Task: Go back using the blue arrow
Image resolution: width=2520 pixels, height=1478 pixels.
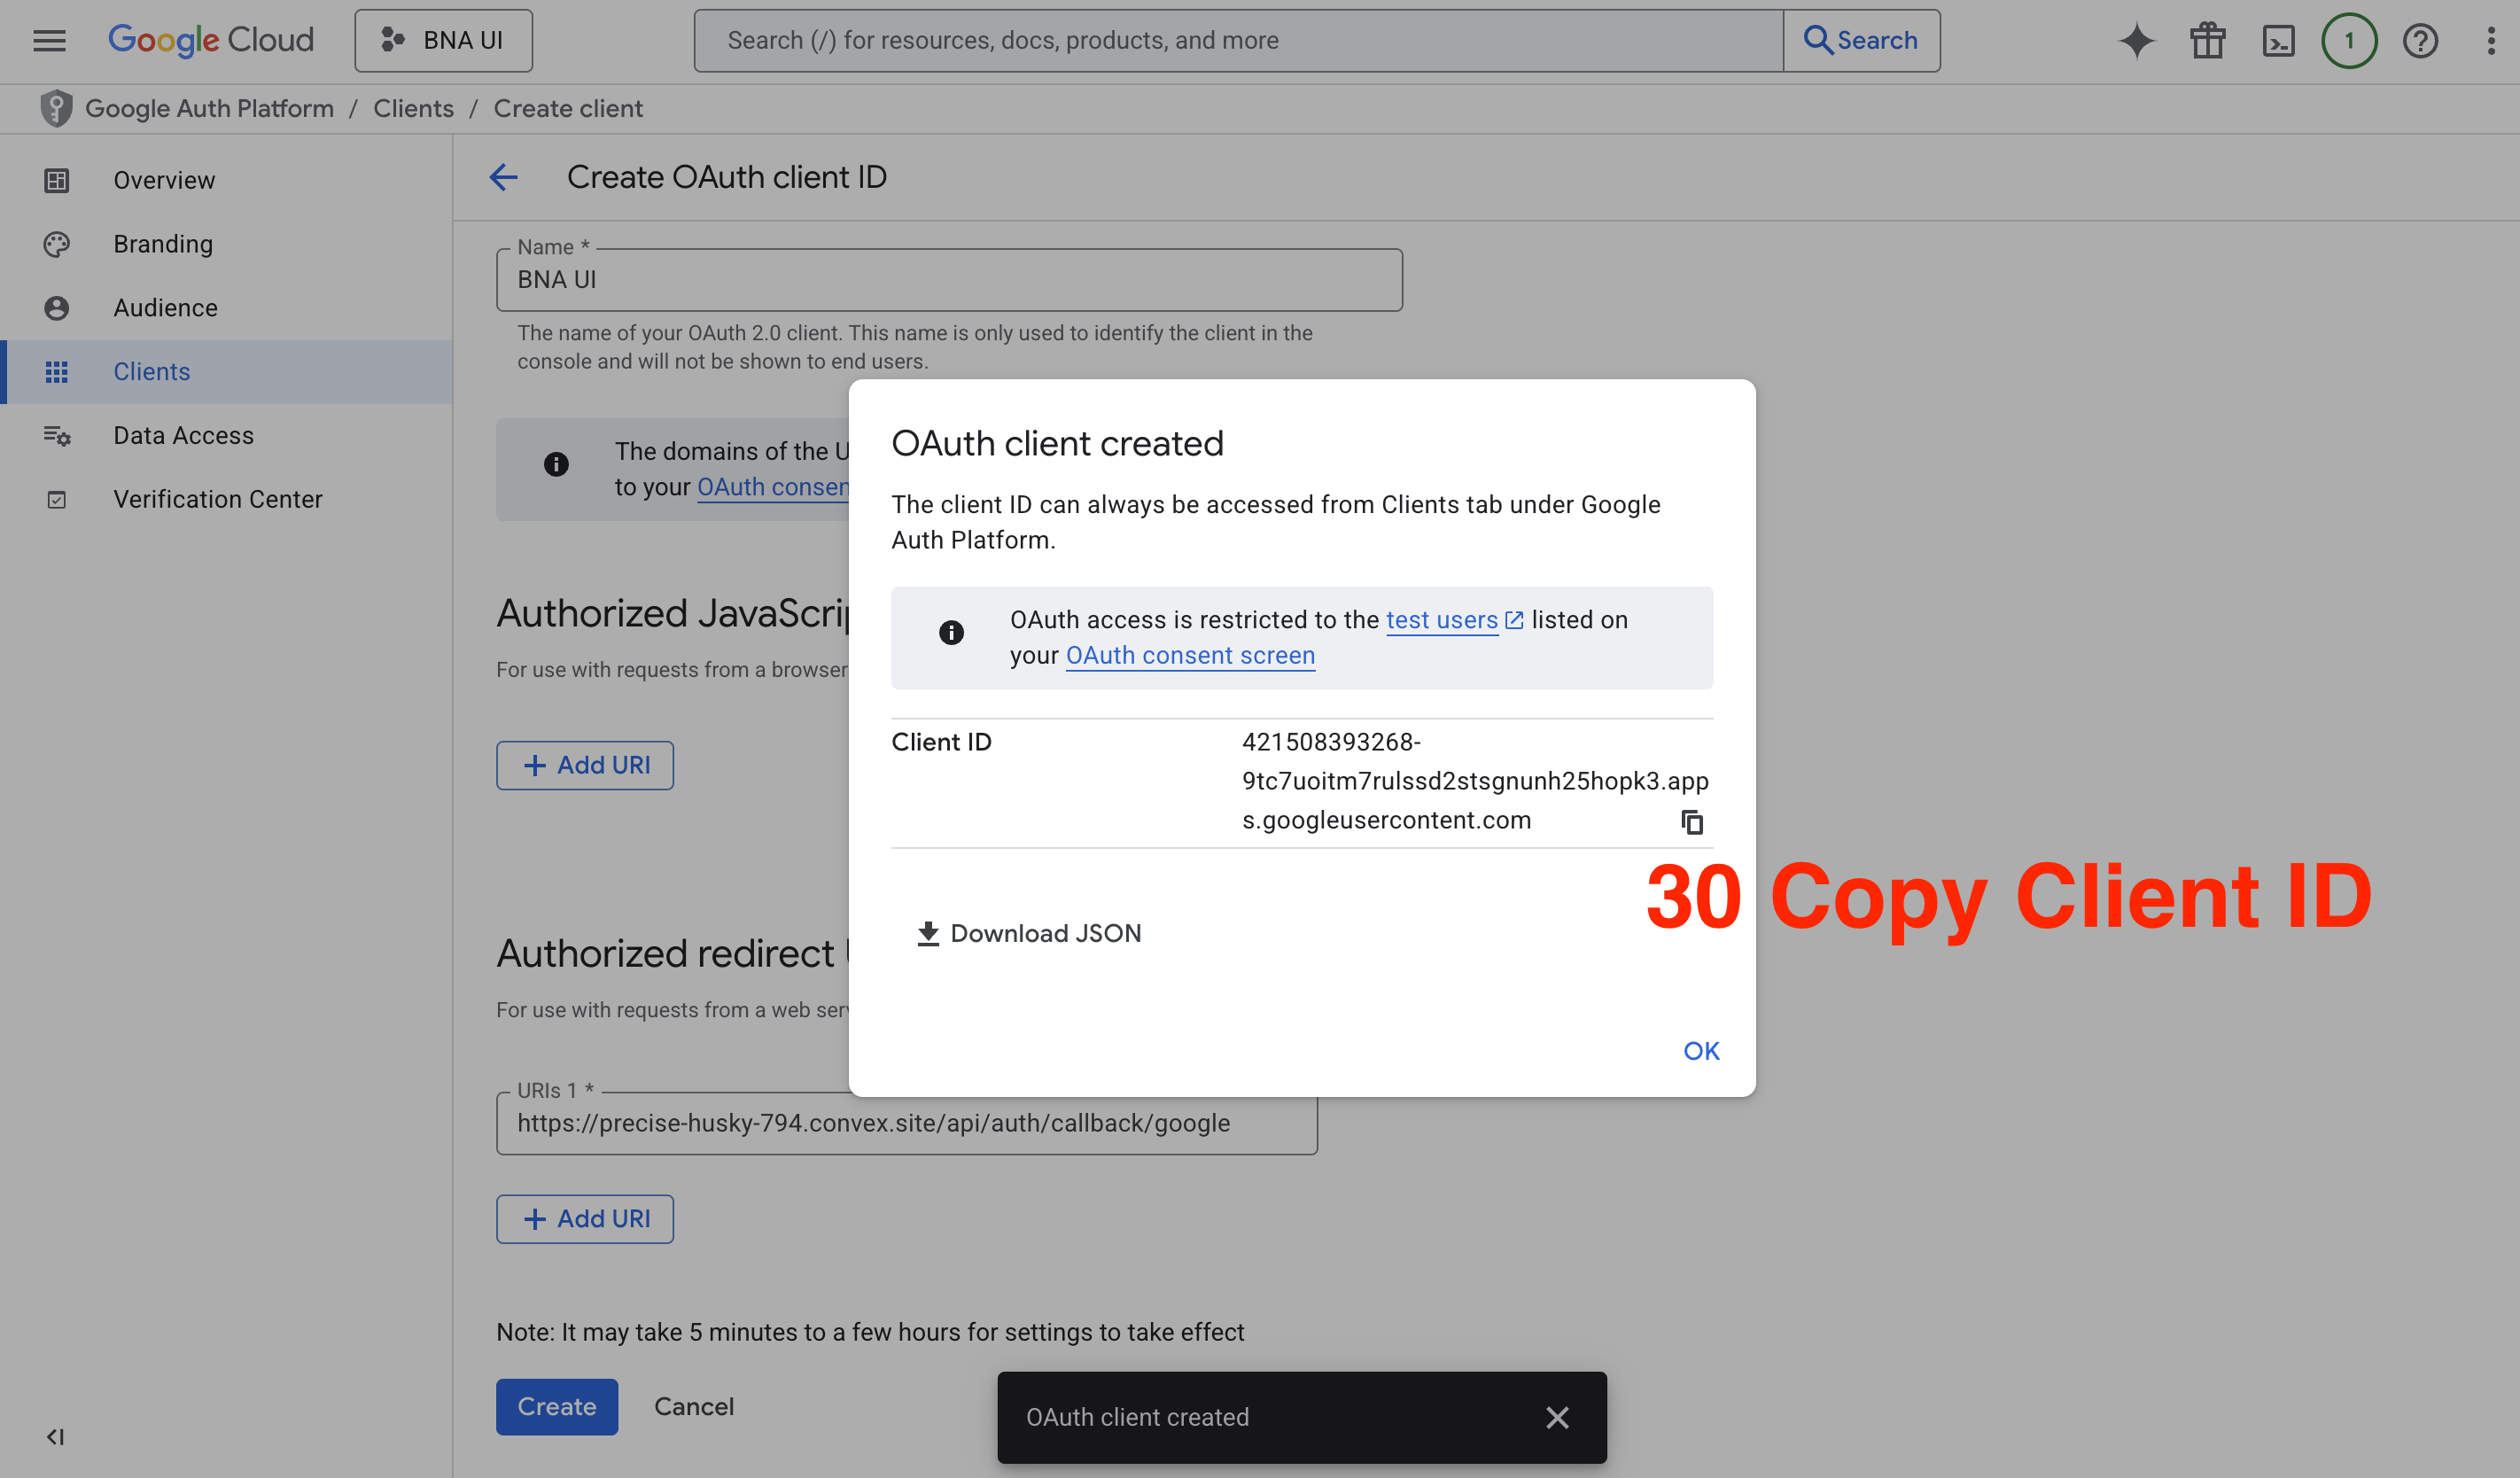Action: pos(503,177)
